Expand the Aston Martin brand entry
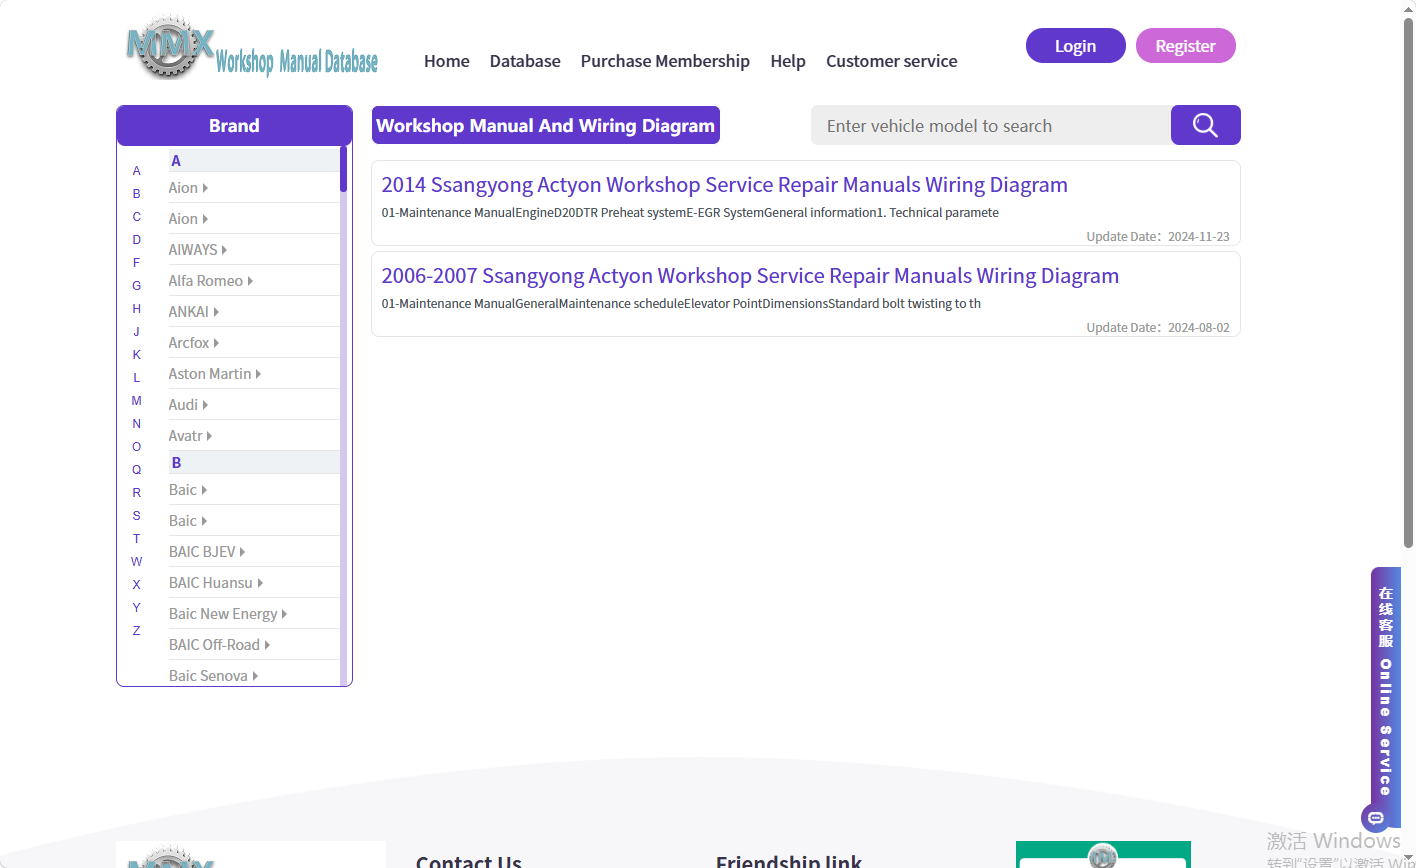 pyautogui.click(x=215, y=374)
